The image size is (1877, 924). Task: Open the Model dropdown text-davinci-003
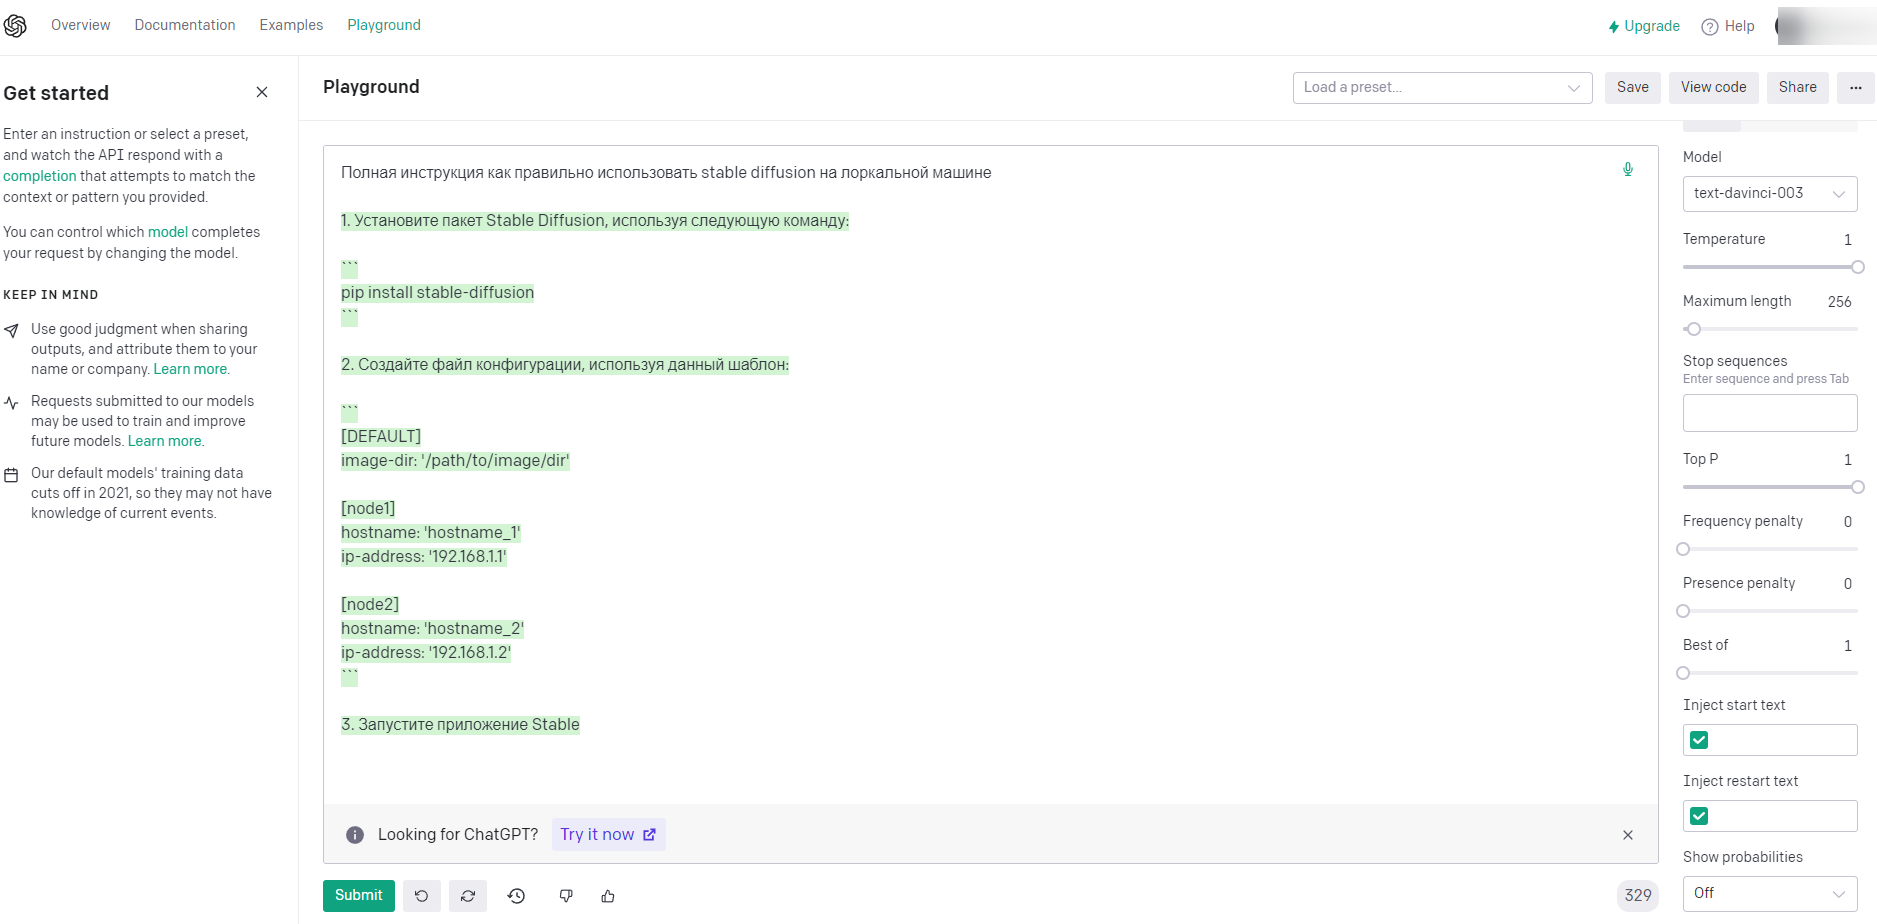pos(1770,194)
